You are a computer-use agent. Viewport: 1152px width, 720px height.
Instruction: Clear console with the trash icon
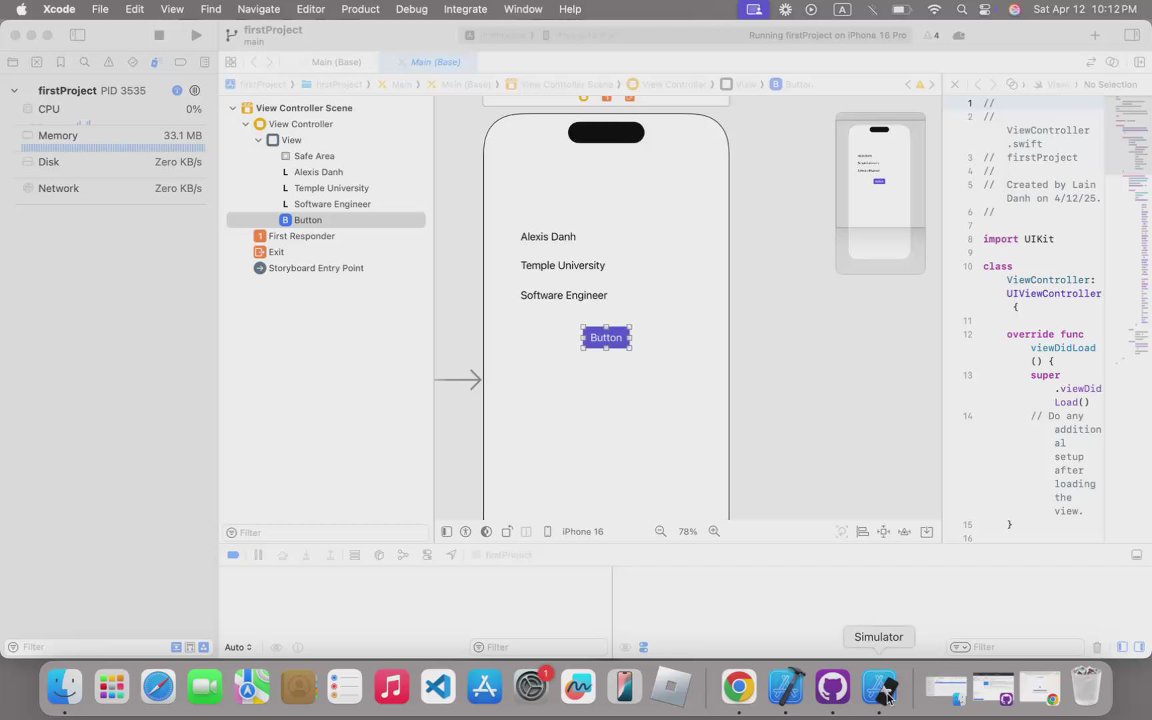click(1097, 647)
